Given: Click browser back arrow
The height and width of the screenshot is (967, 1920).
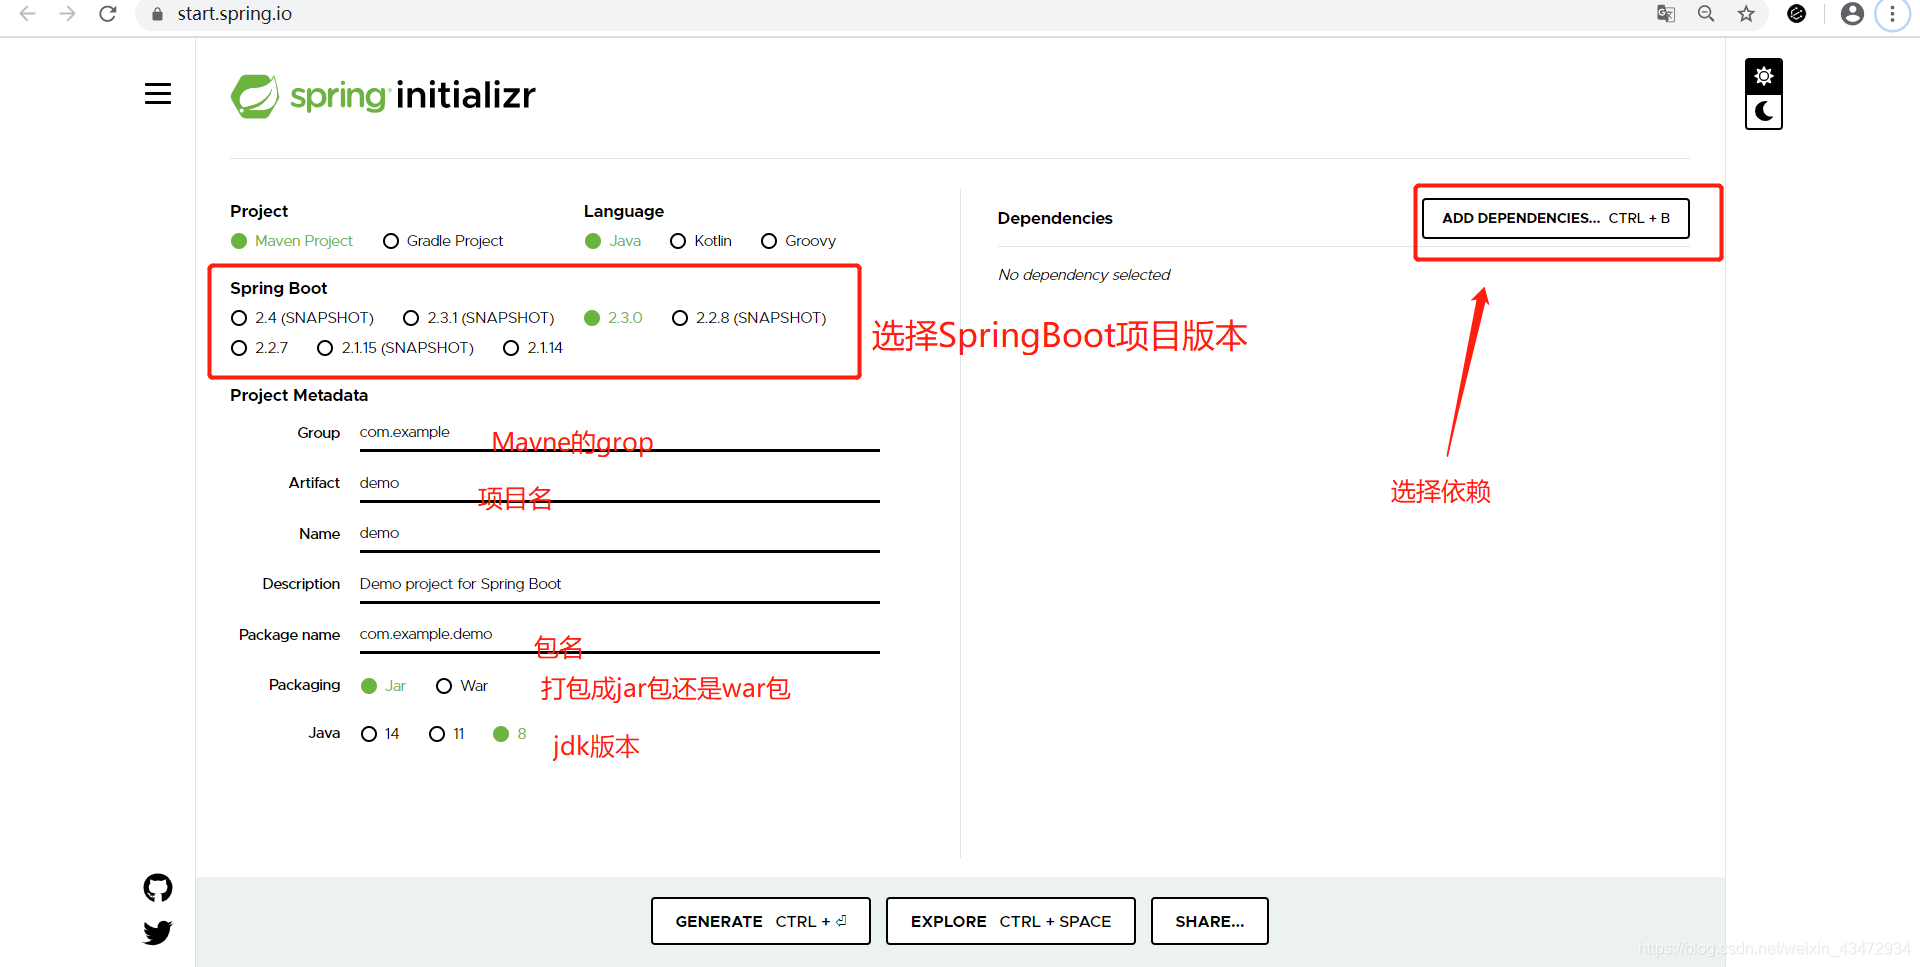Looking at the screenshot, I should pyautogui.click(x=27, y=14).
